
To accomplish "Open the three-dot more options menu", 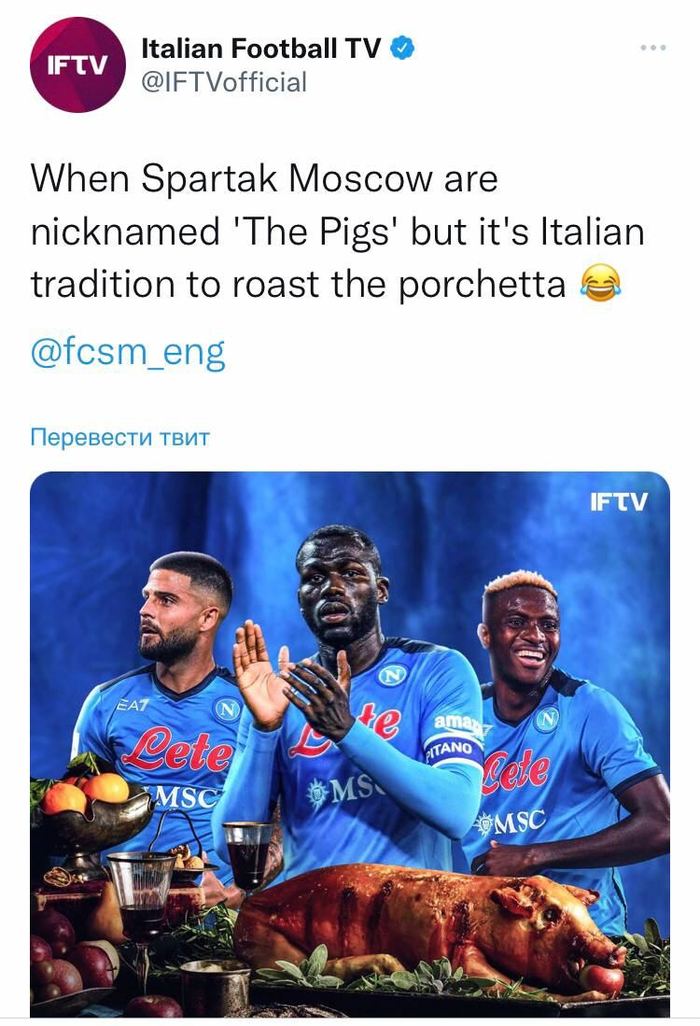I will [x=653, y=47].
